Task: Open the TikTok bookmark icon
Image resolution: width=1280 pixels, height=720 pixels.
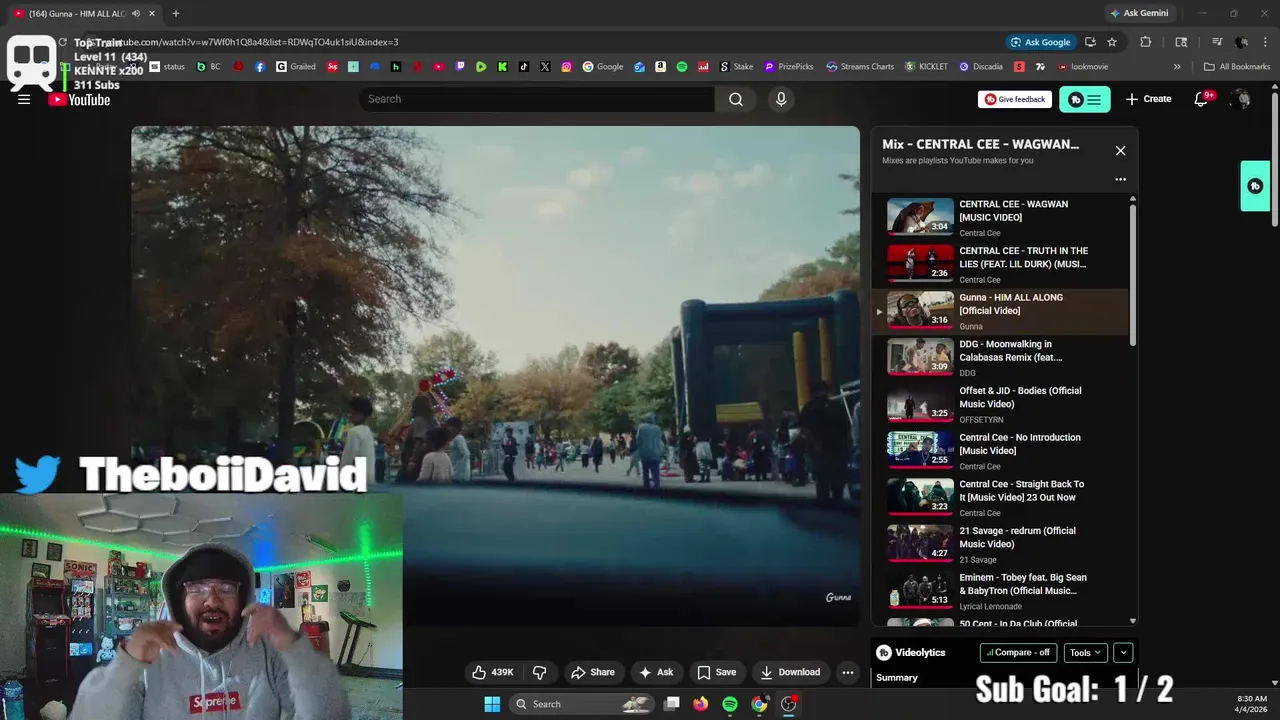Action: coord(523,67)
